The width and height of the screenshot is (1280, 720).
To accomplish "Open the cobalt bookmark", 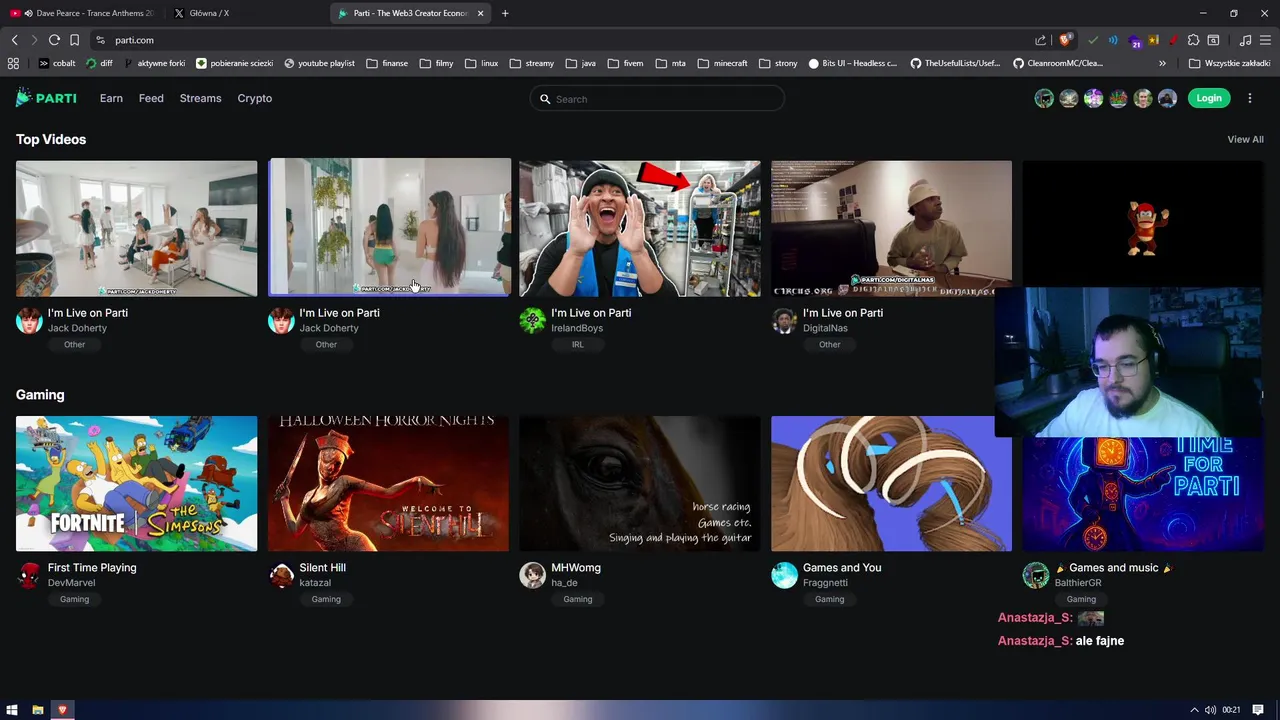I will [x=57, y=63].
